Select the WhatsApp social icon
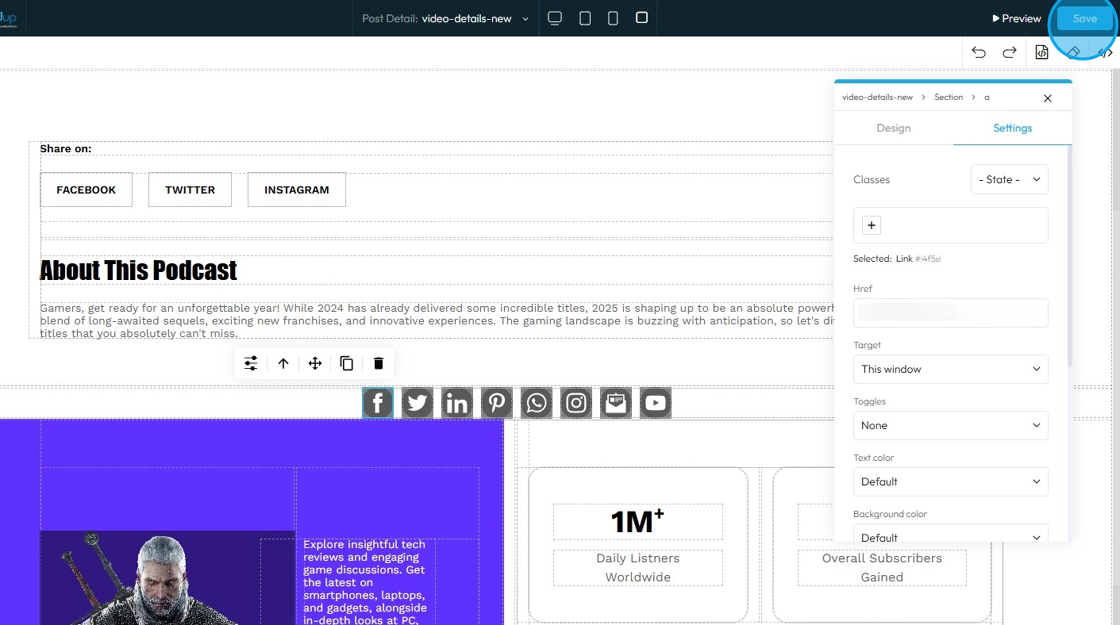This screenshot has height=625, width=1120. [536, 403]
